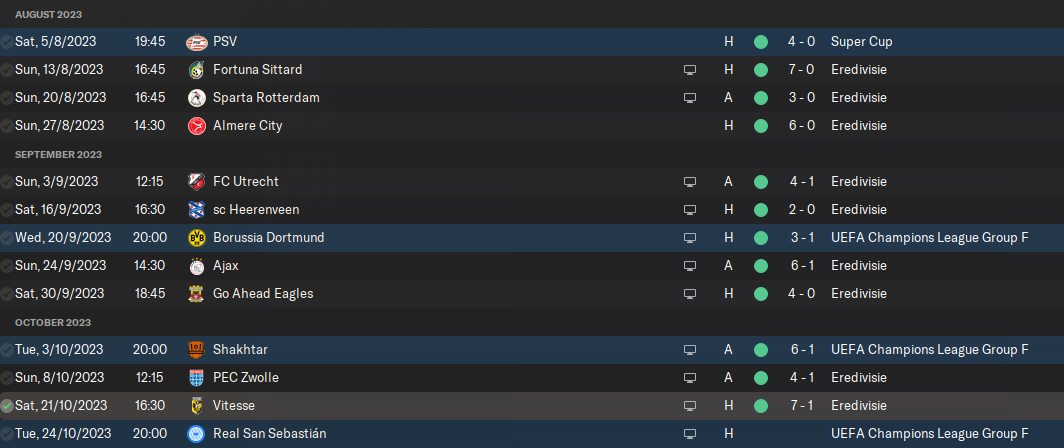Click the Vitesse club badge icon
Image resolution: width=1064 pixels, height=448 pixels.
tap(196, 406)
